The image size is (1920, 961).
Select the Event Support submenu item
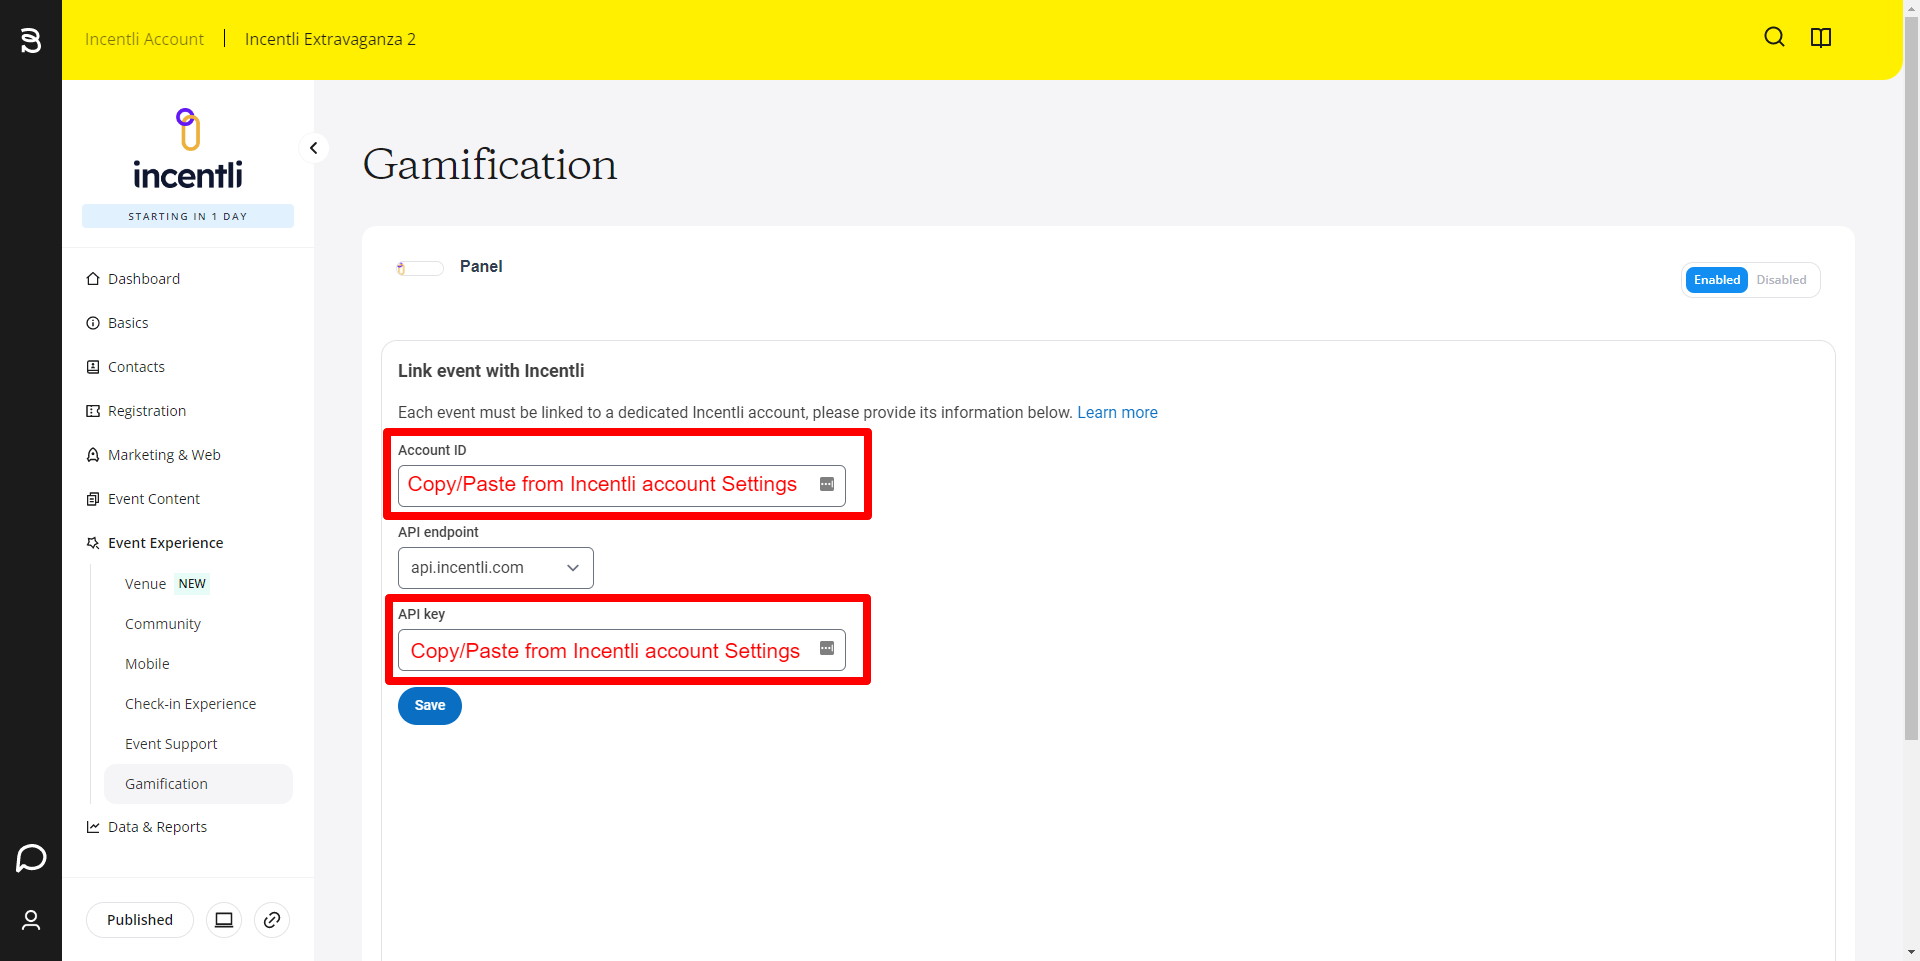tap(171, 744)
